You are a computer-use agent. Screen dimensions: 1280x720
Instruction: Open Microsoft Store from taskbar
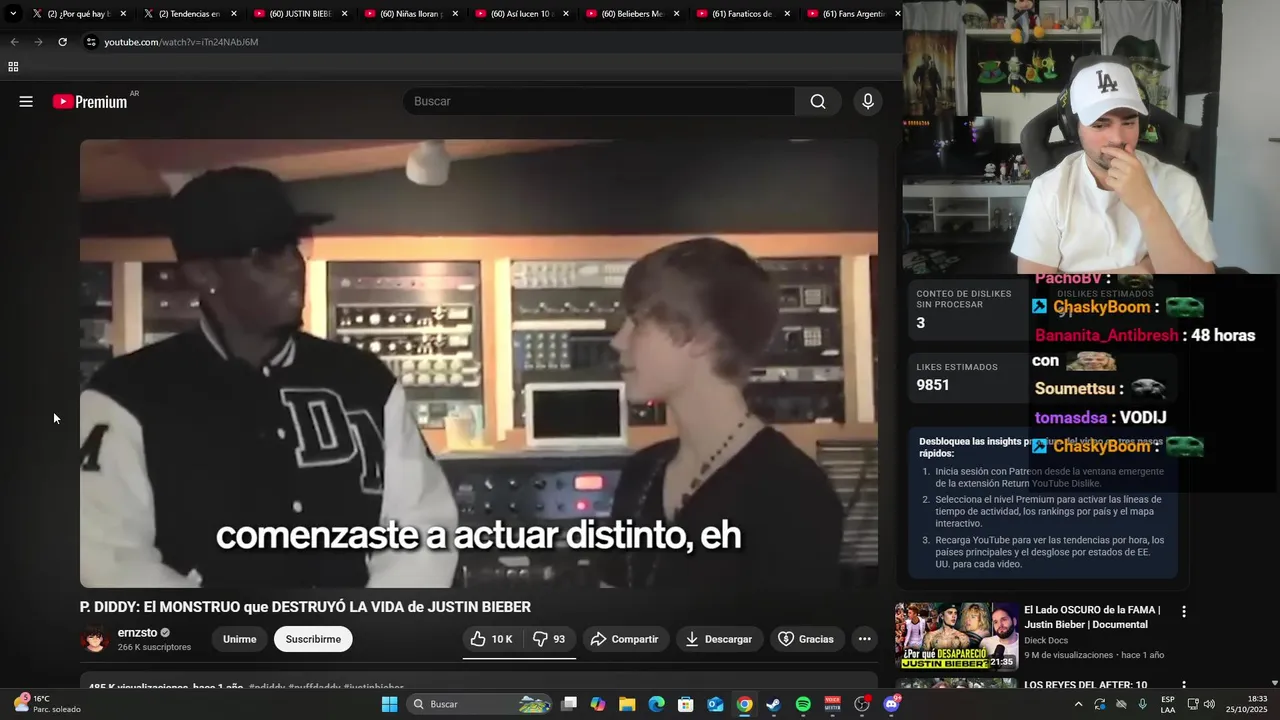686,704
